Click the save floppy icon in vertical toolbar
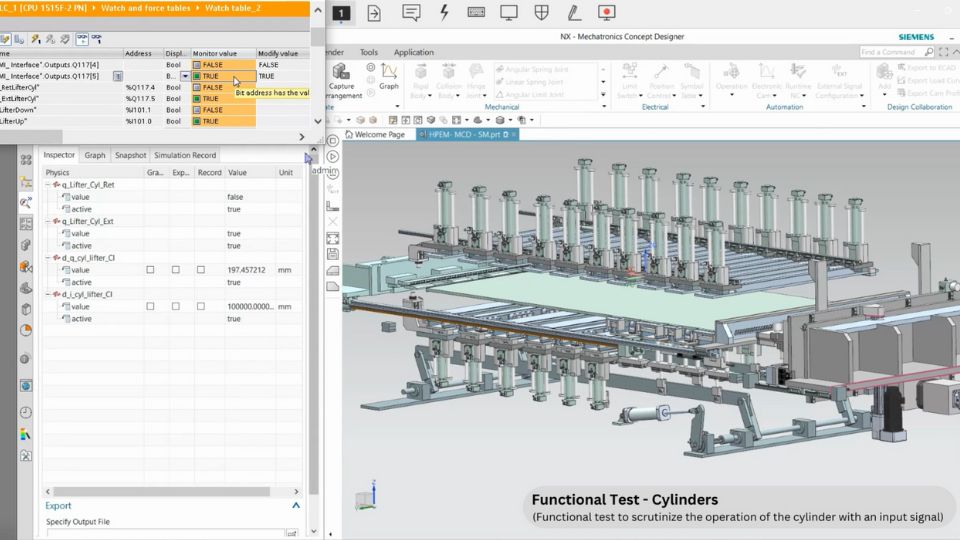960x540 pixels. (x=332, y=254)
